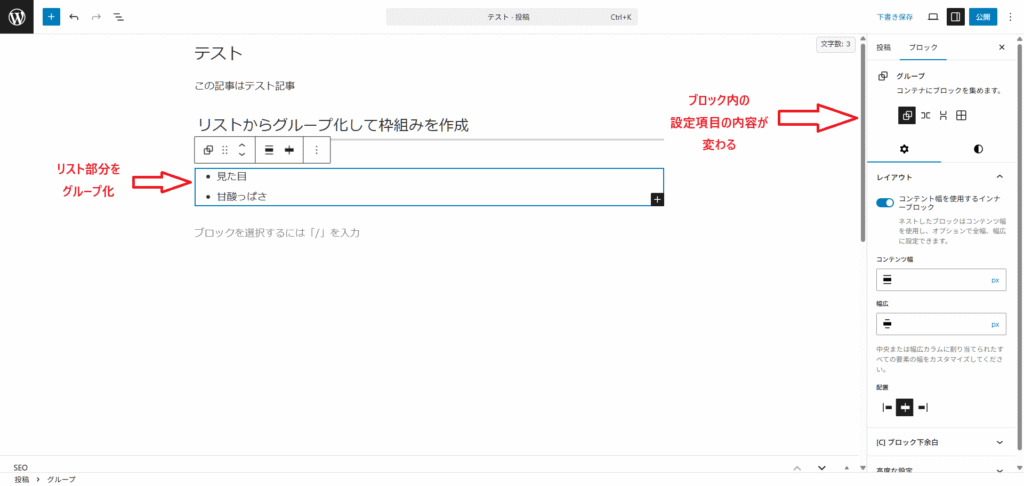Screen dimensions: 1024x486
Task: Expand the [C] ブロック下余白 panel
Action: [x=940, y=442]
